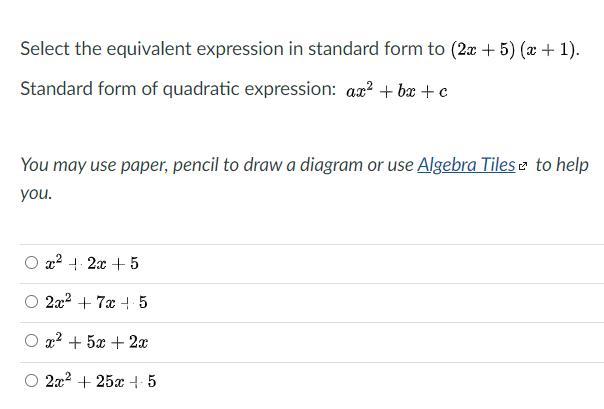Viewport: 604px width, 409px height.
Task: Pick the 2x² + 25x + 5 radio button
Action: (32, 381)
